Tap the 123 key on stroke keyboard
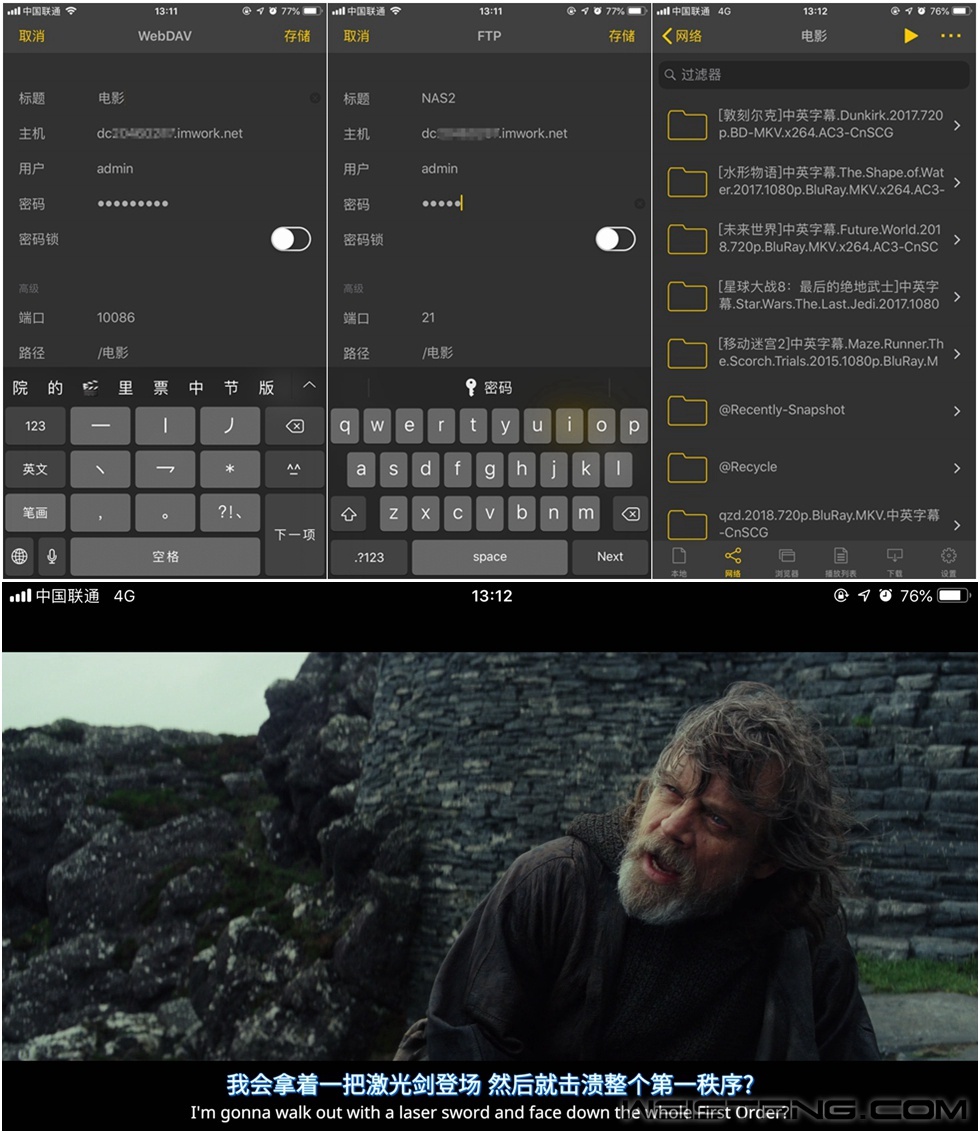This screenshot has width=980, height=1133. point(35,426)
